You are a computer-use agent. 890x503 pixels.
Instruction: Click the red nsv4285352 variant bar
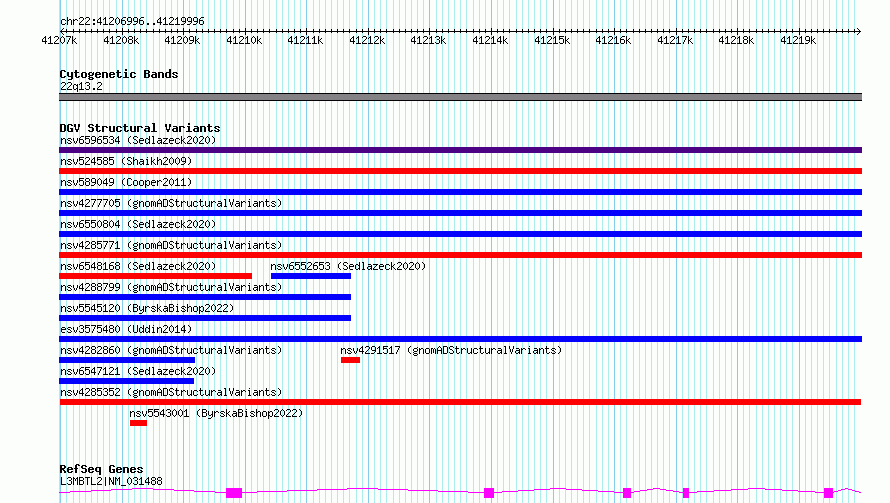(x=460, y=402)
